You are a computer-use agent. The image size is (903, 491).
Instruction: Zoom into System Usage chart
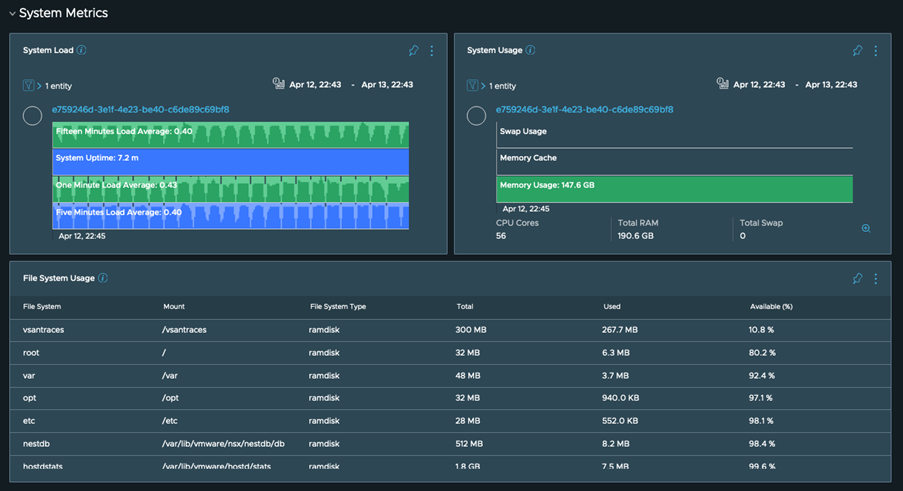click(x=866, y=229)
